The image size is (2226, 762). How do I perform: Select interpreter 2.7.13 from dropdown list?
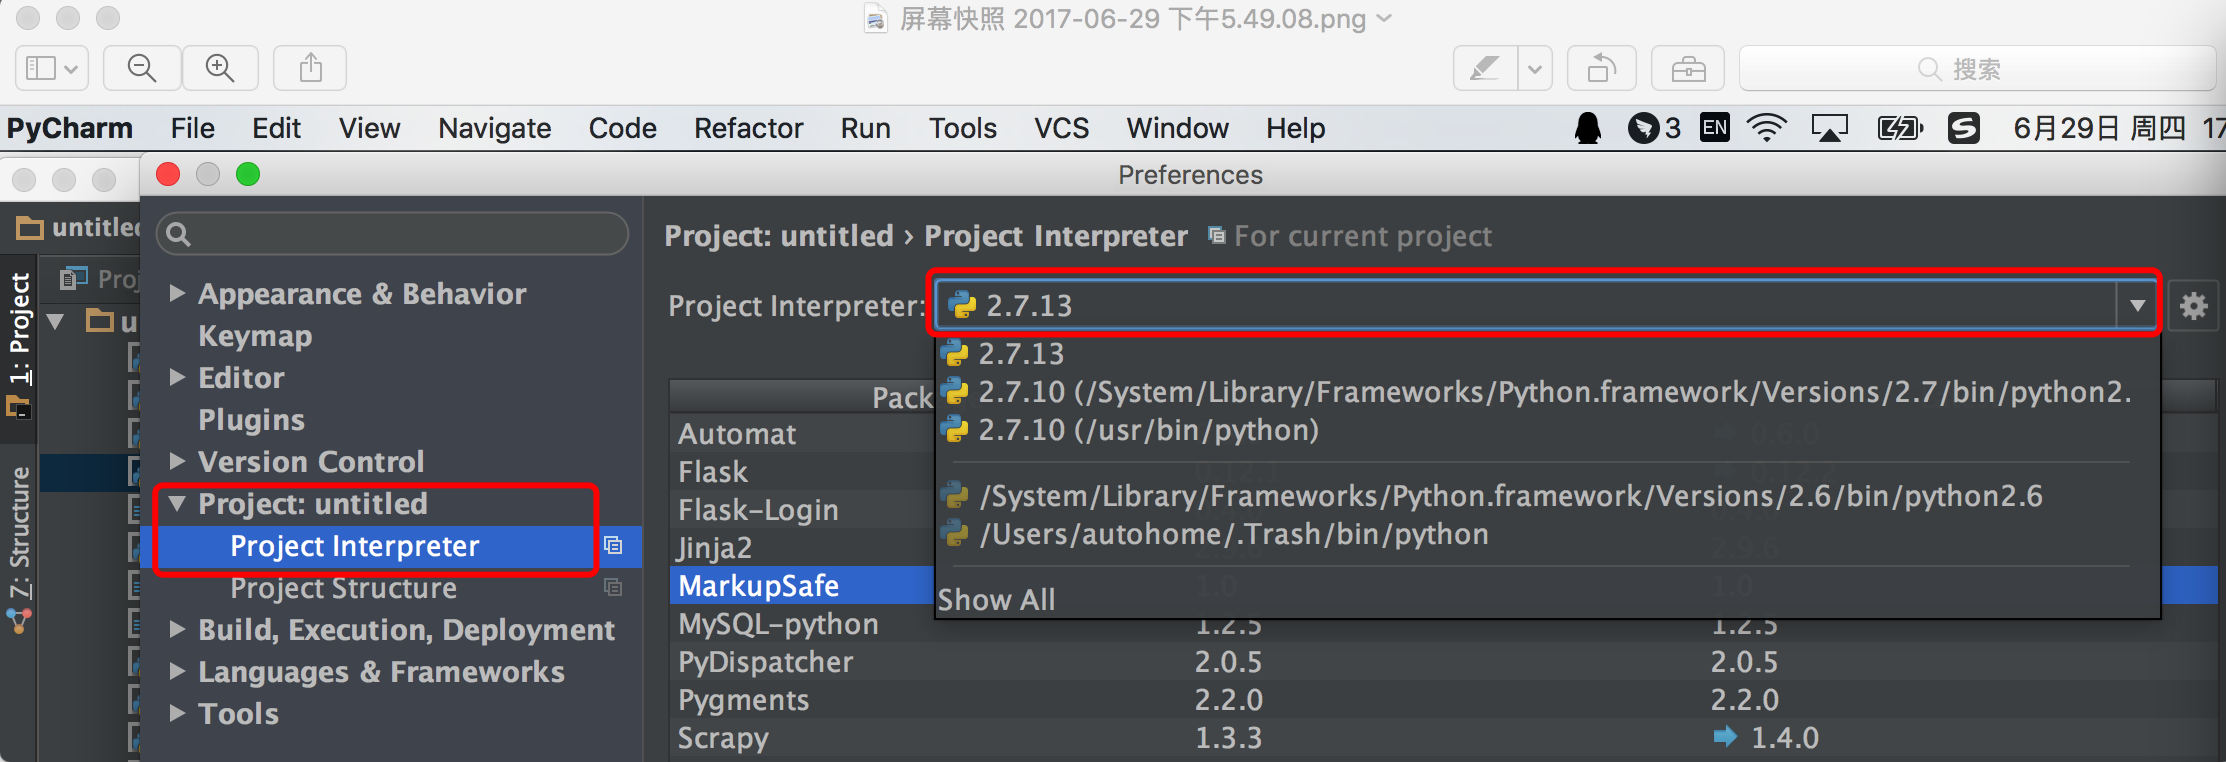coord(1547,353)
